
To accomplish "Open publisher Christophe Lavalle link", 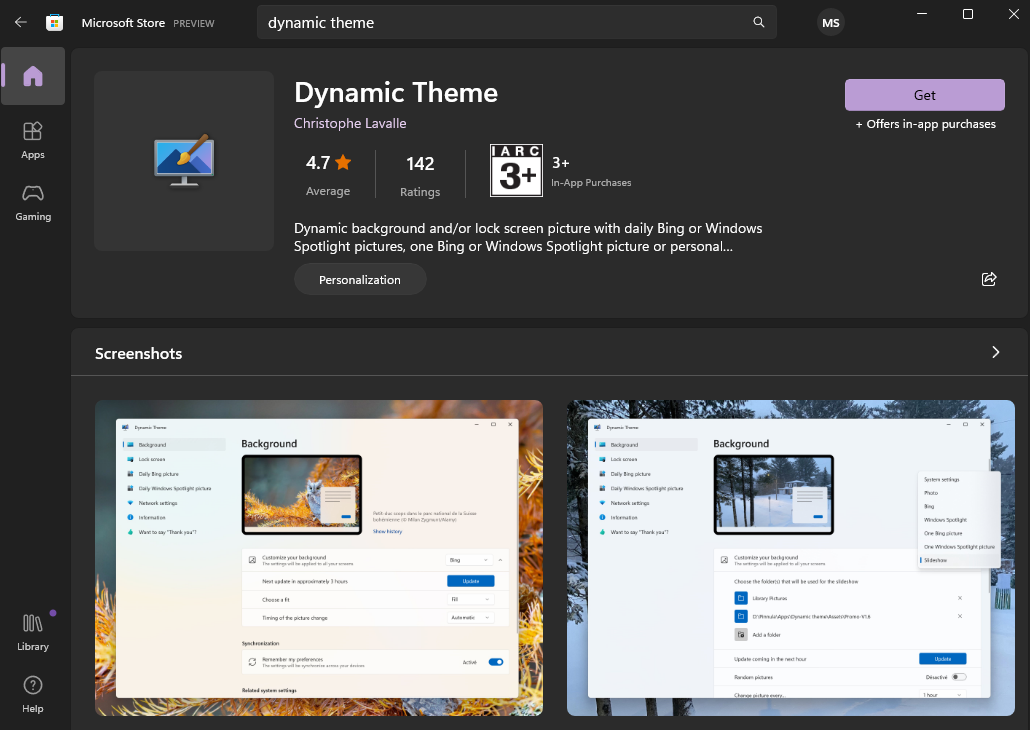I will pos(350,123).
